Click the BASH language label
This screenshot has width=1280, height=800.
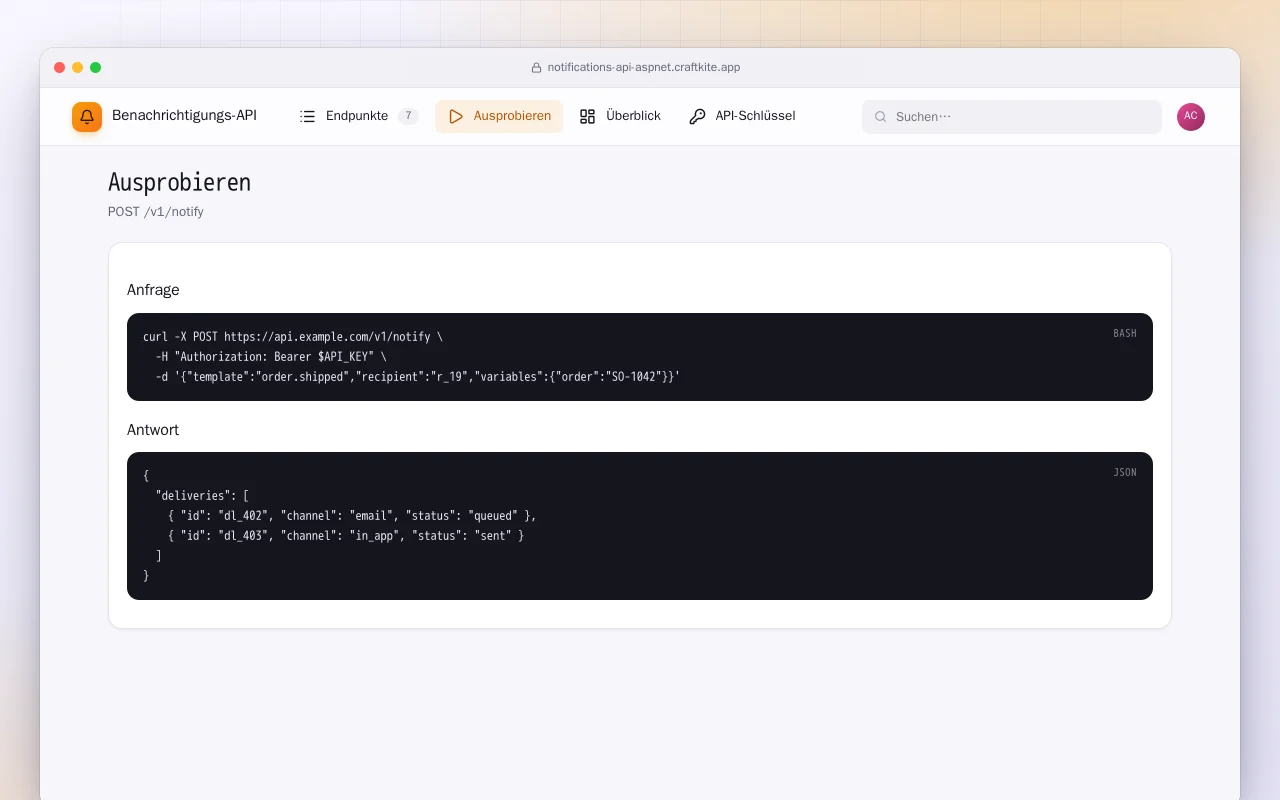tap(1125, 334)
